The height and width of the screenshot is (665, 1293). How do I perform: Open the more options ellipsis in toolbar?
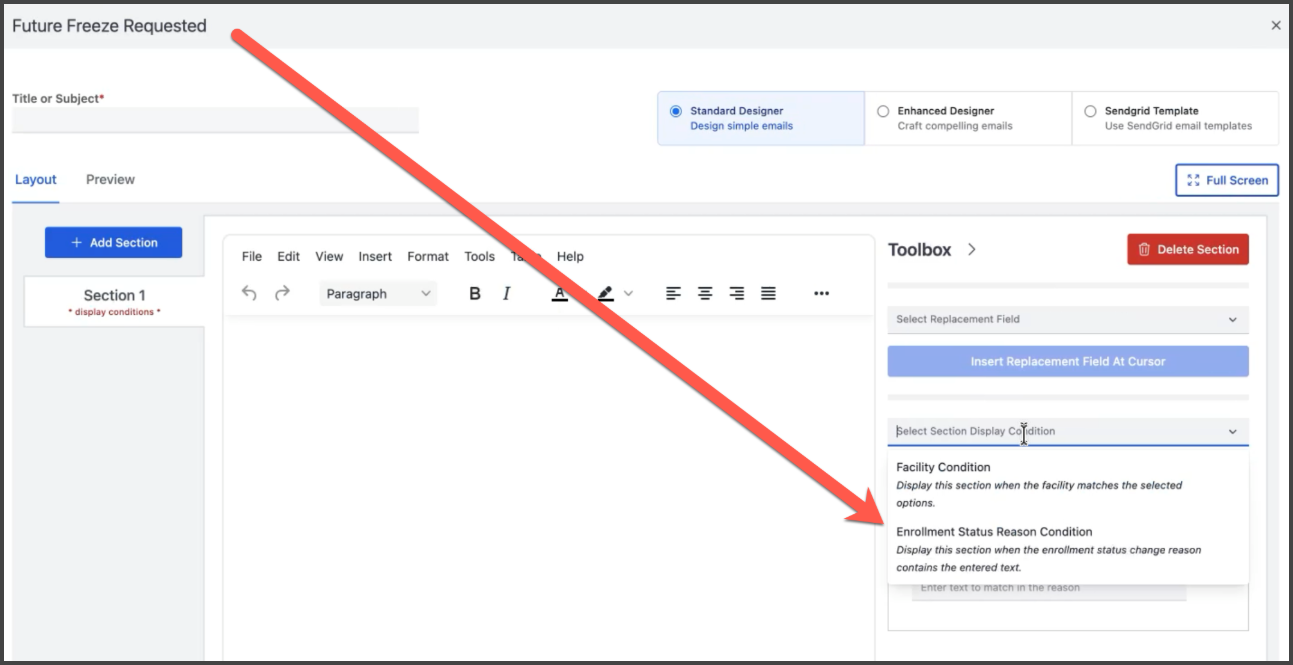pos(821,293)
